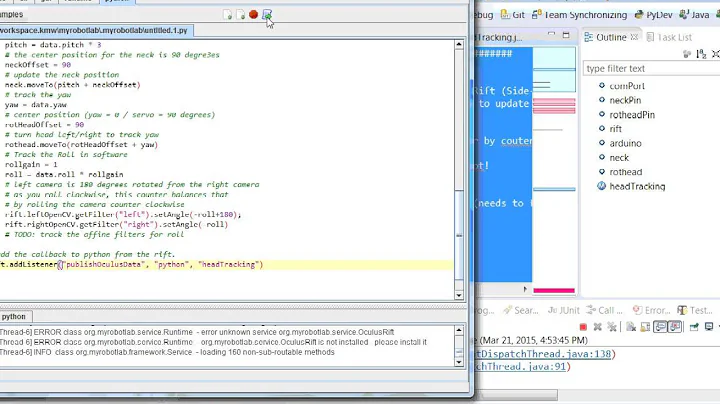720x404 pixels.
Task: Select rotheadPin in Outline
Action: [632, 115]
